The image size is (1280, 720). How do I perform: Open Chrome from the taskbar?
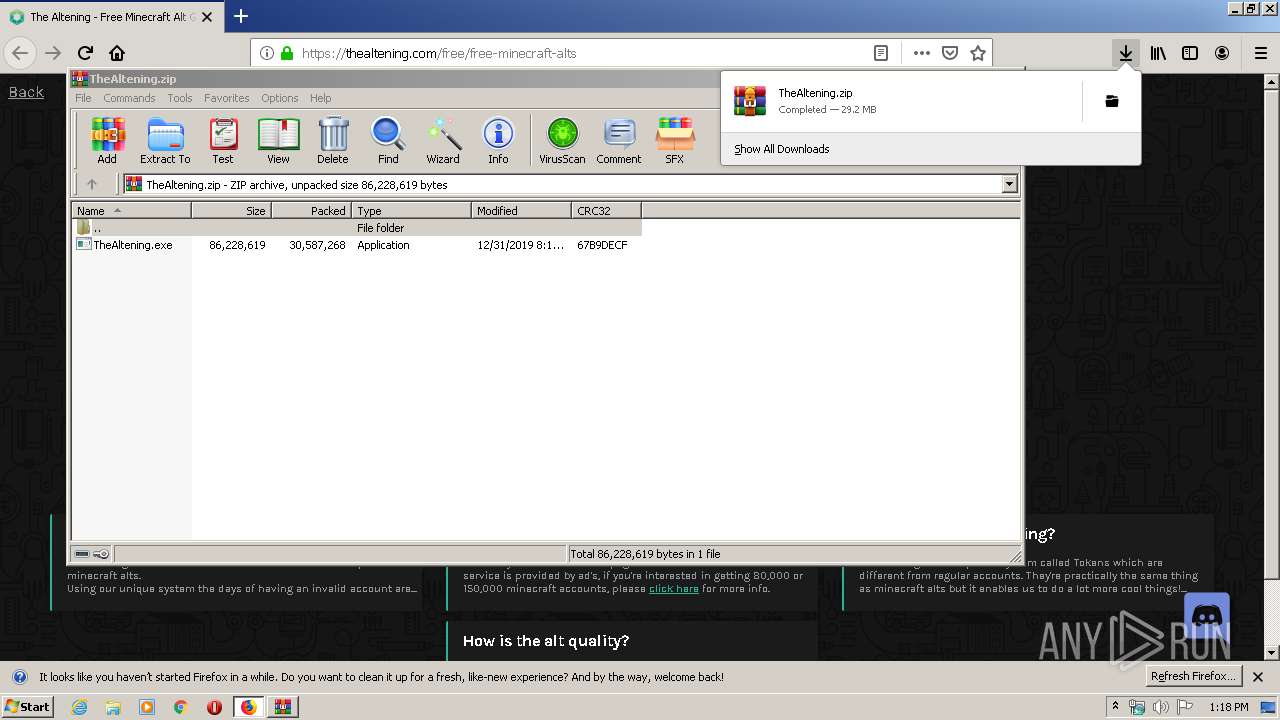180,706
